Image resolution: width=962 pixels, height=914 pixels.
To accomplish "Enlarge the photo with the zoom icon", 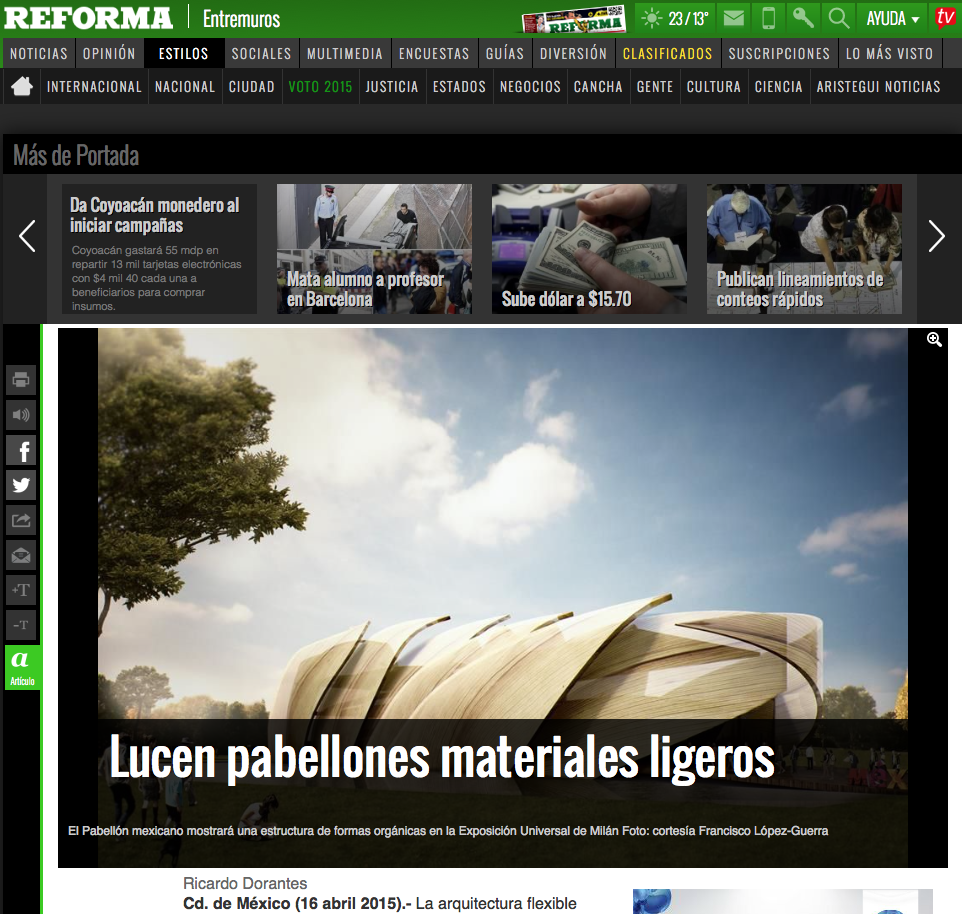I will 934,339.
